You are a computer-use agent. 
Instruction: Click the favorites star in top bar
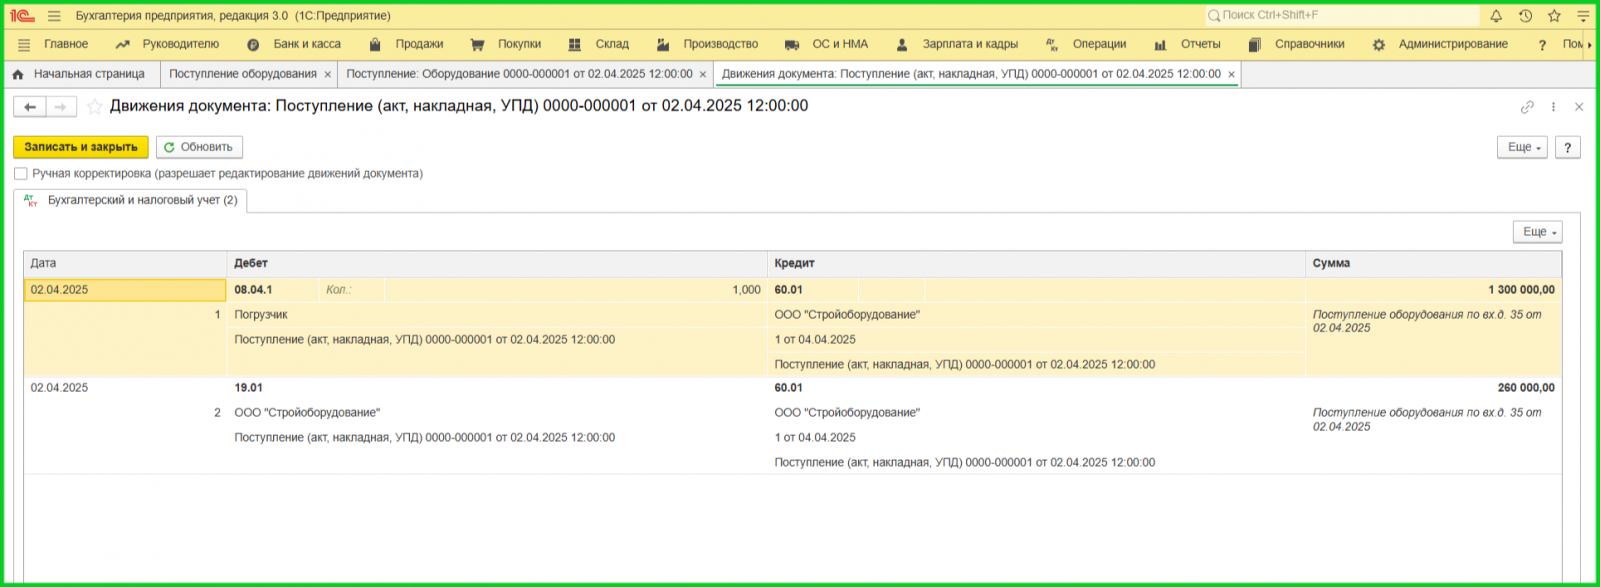[1554, 16]
